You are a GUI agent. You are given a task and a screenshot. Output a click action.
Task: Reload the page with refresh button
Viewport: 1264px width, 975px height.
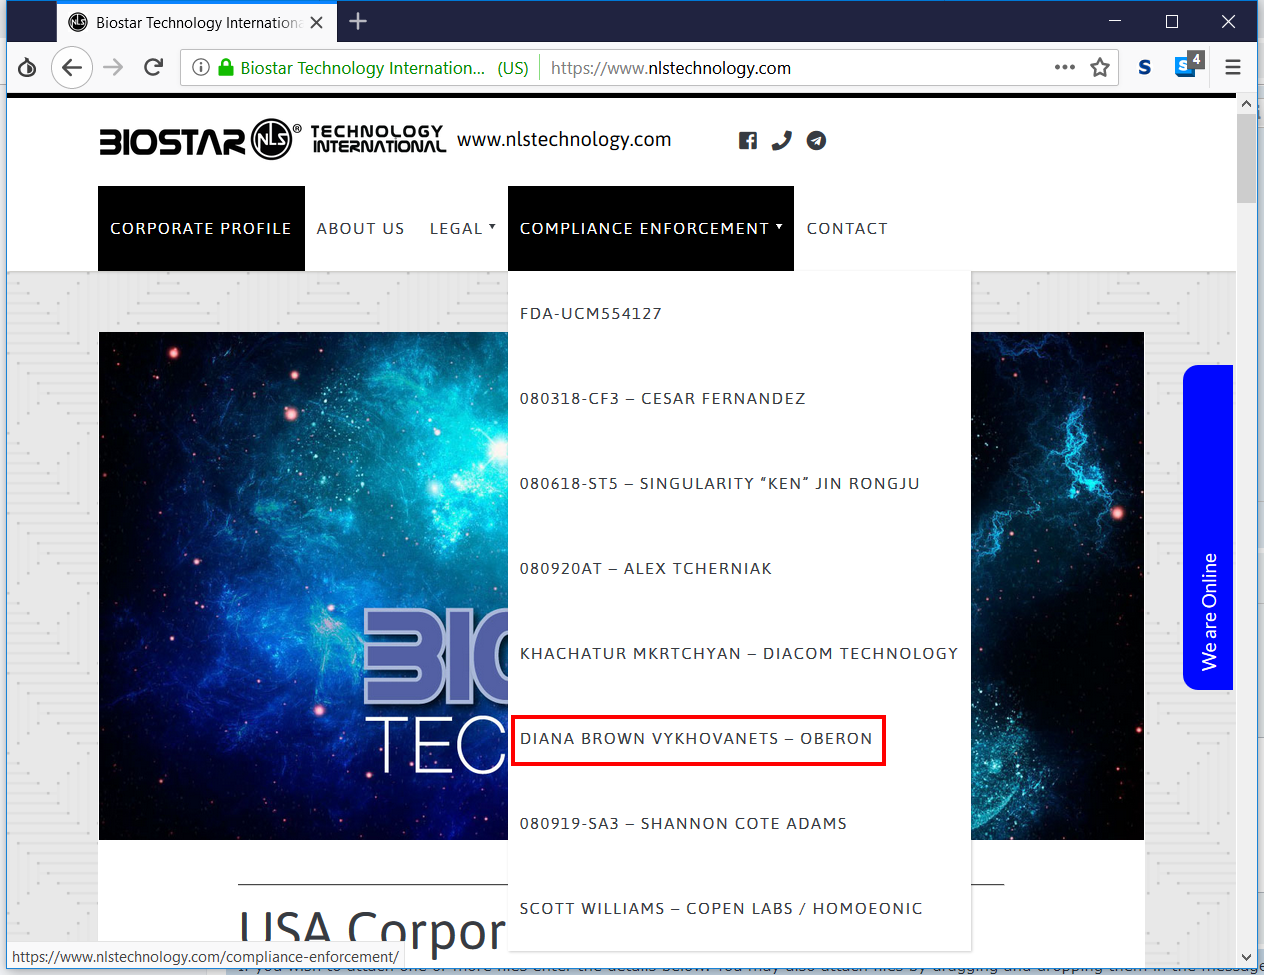pos(153,68)
